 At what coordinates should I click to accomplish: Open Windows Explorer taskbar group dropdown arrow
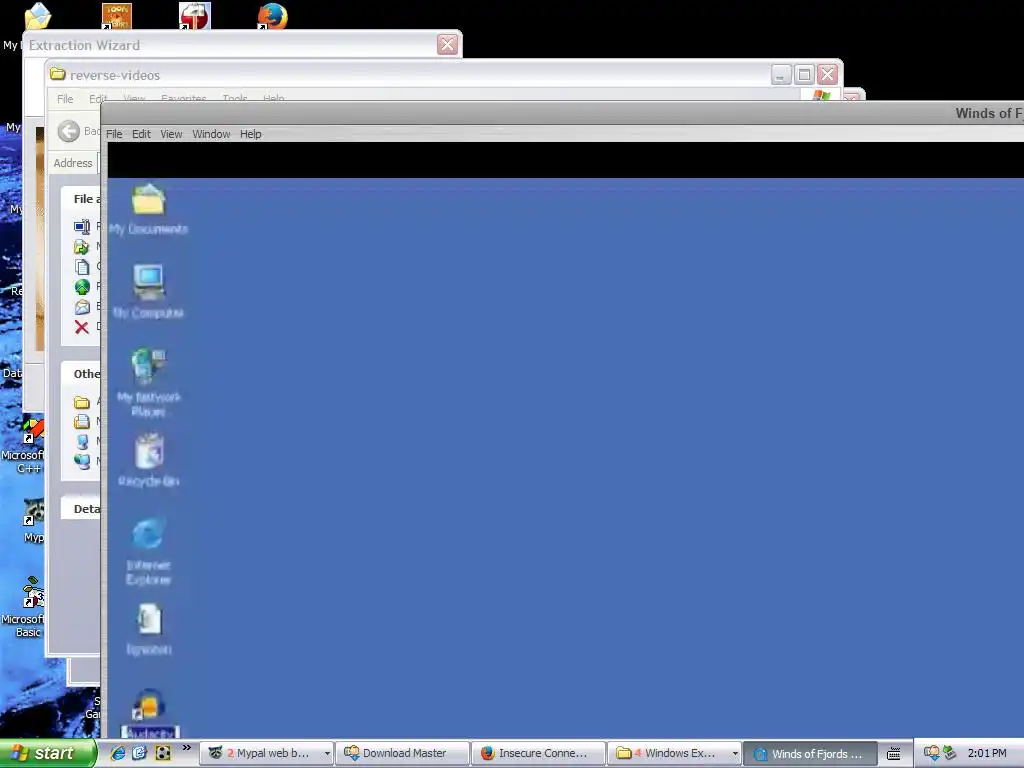click(735, 754)
